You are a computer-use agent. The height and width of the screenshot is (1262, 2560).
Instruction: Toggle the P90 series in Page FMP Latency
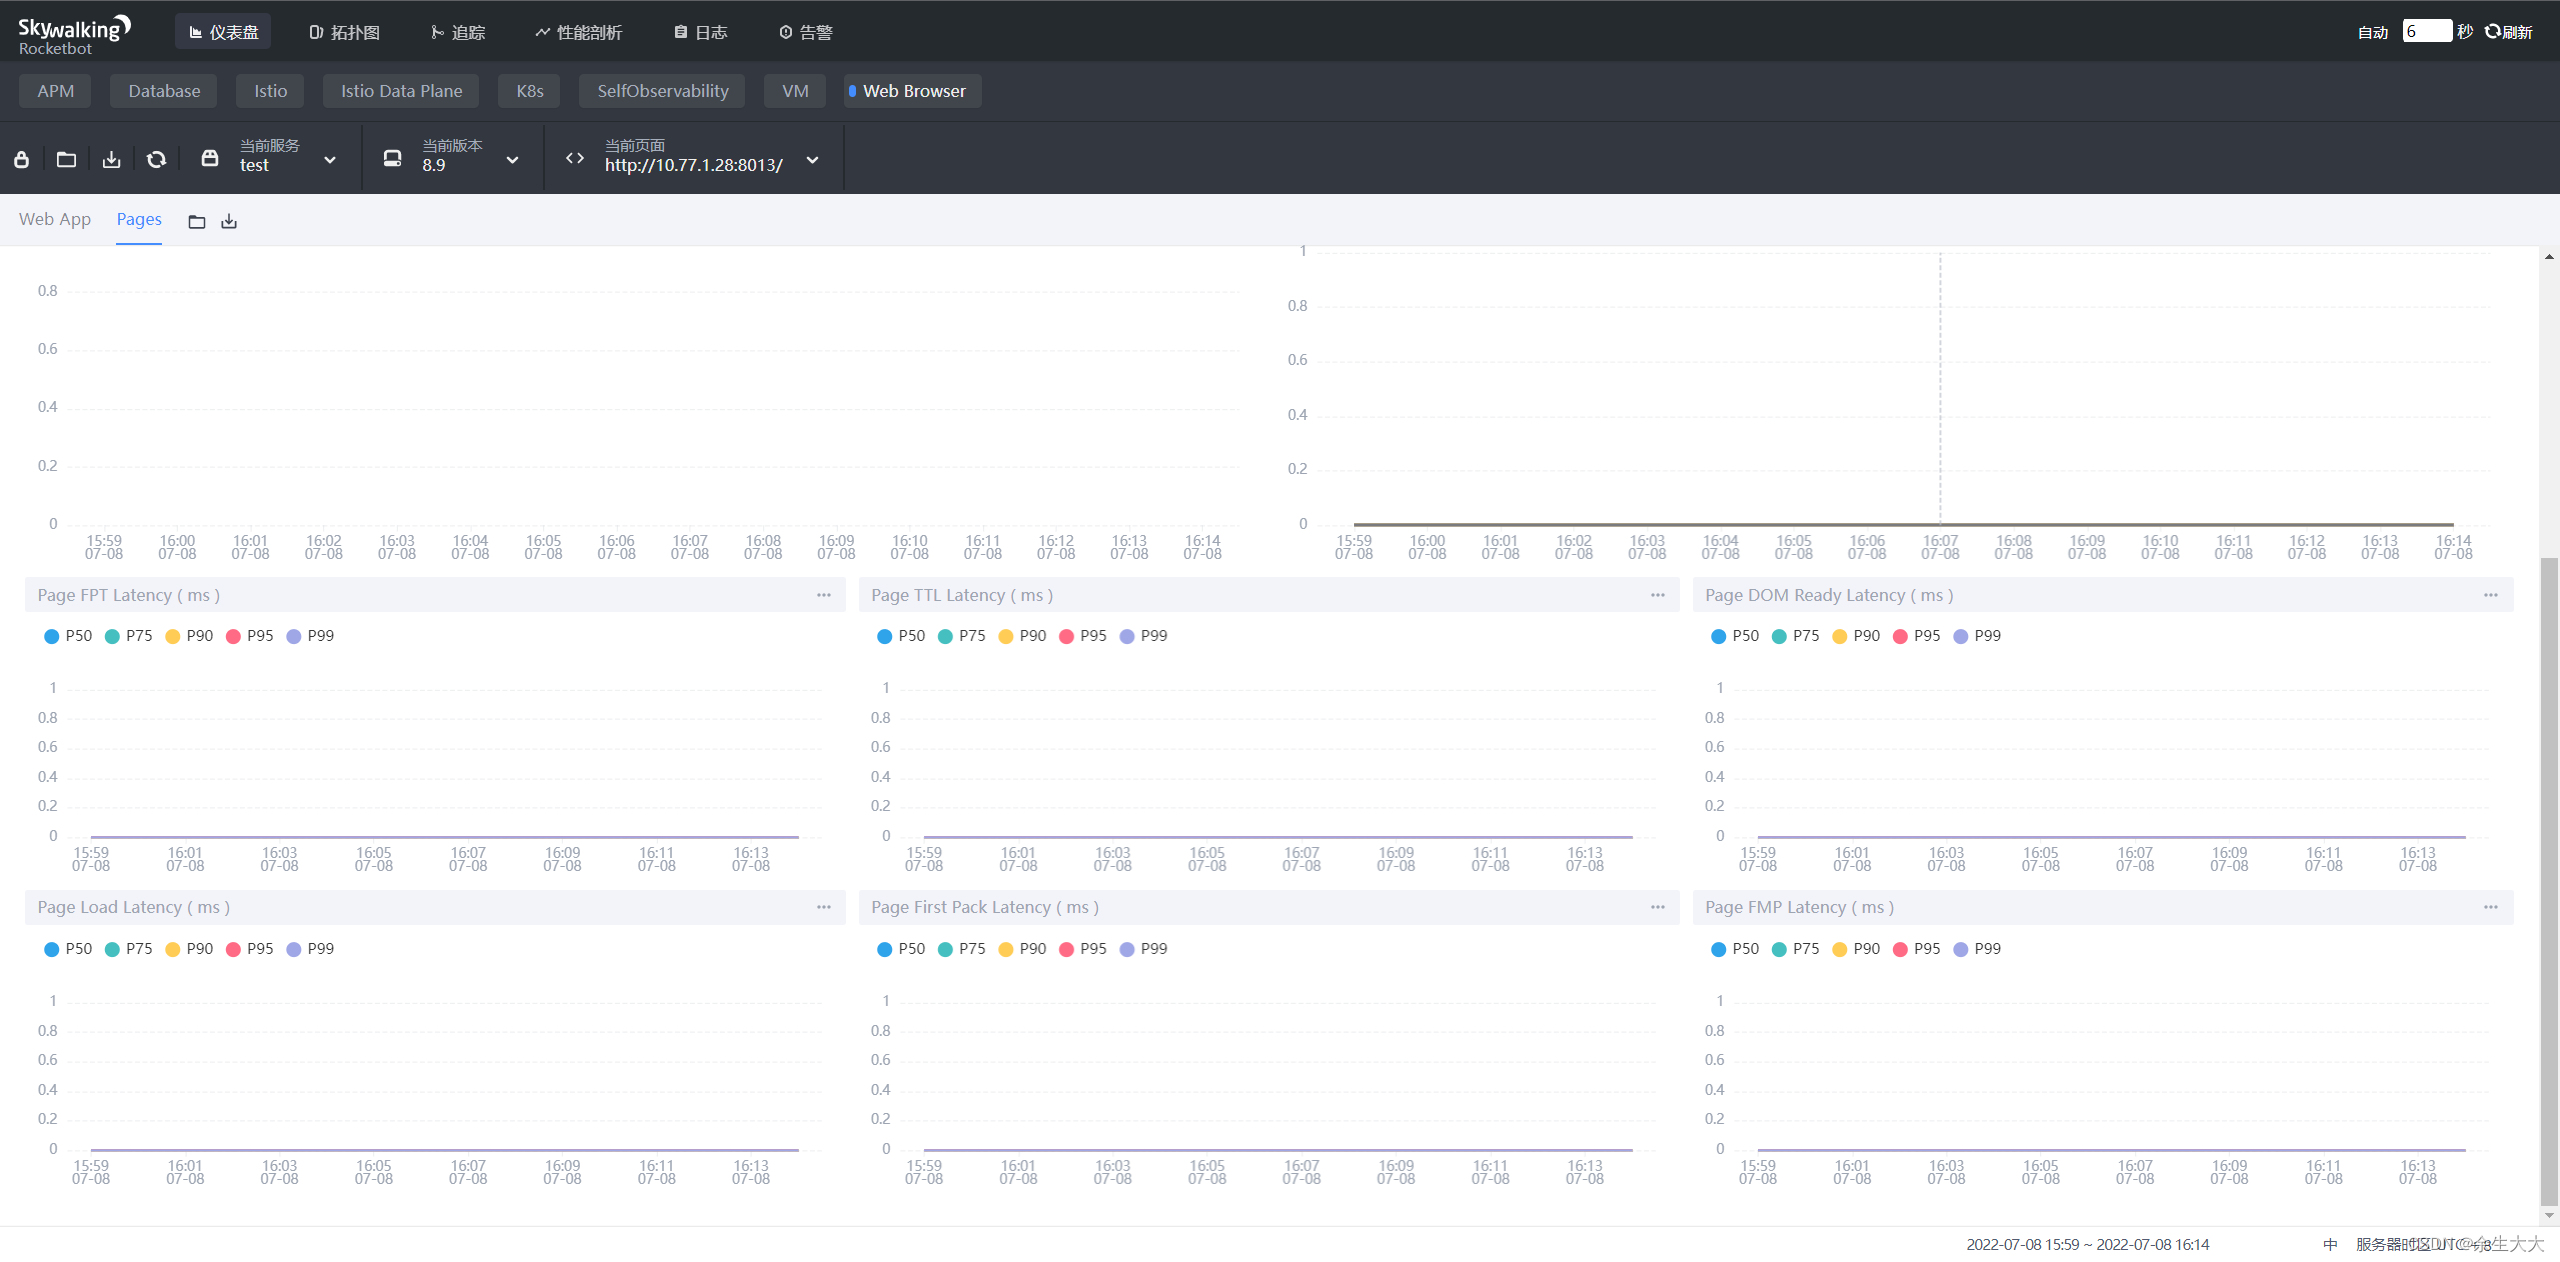click(x=1856, y=949)
